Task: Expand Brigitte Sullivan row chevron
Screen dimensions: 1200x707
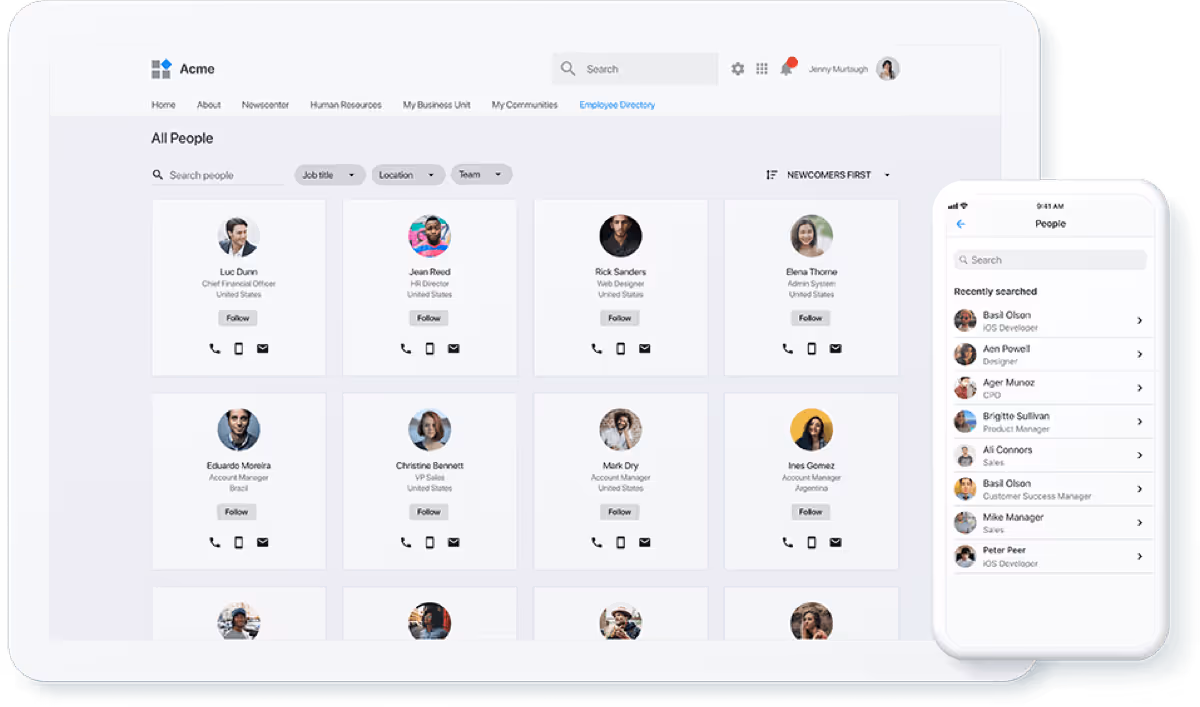Action: click(1140, 422)
